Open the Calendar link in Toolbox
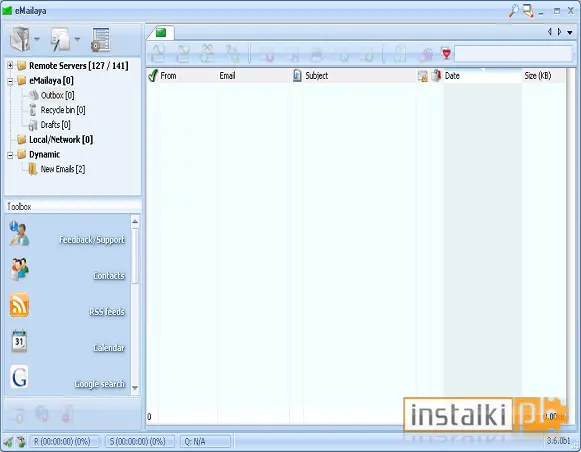The height and width of the screenshot is (452, 581). [109, 348]
